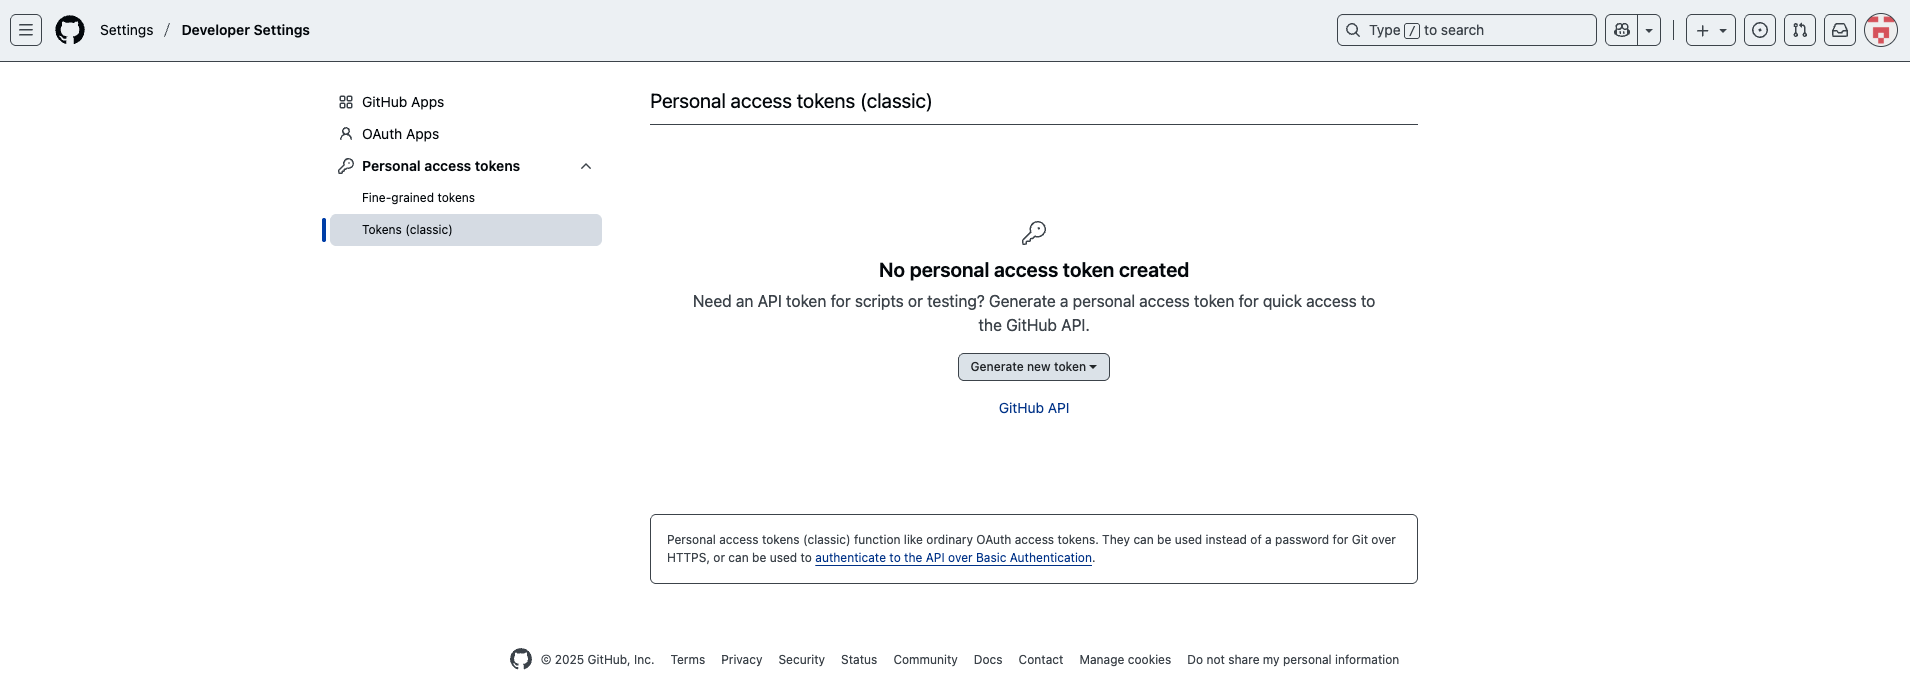1910x692 pixels.
Task: Collapse the Personal access tokens section
Action: coord(585,166)
